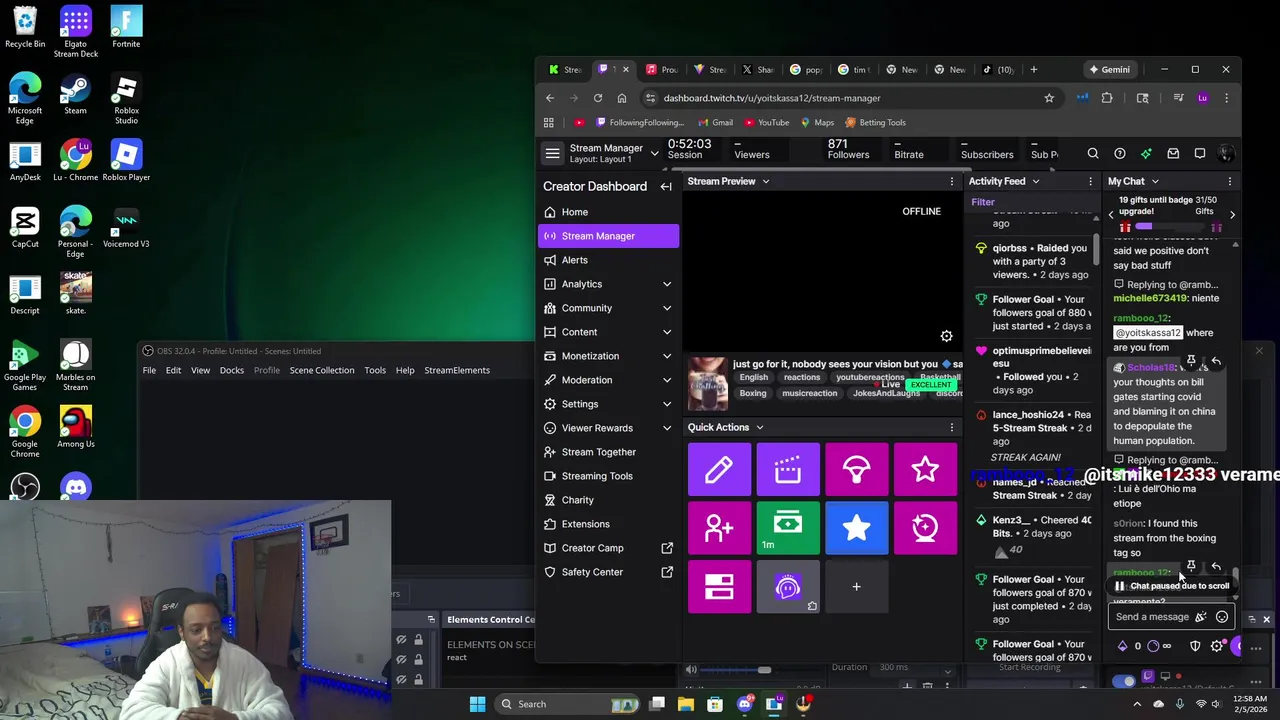Open File menu in OBS window

[149, 370]
